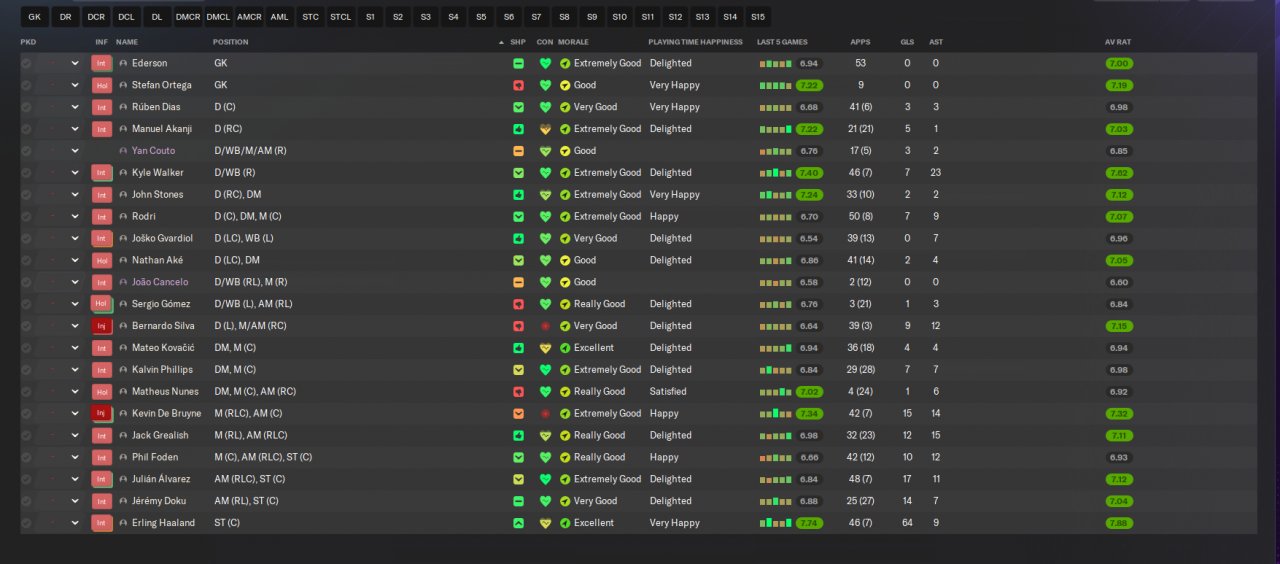This screenshot has height=564, width=1280.
Task: Click Sergio Gómez's Hol status badge
Action: 101,304
